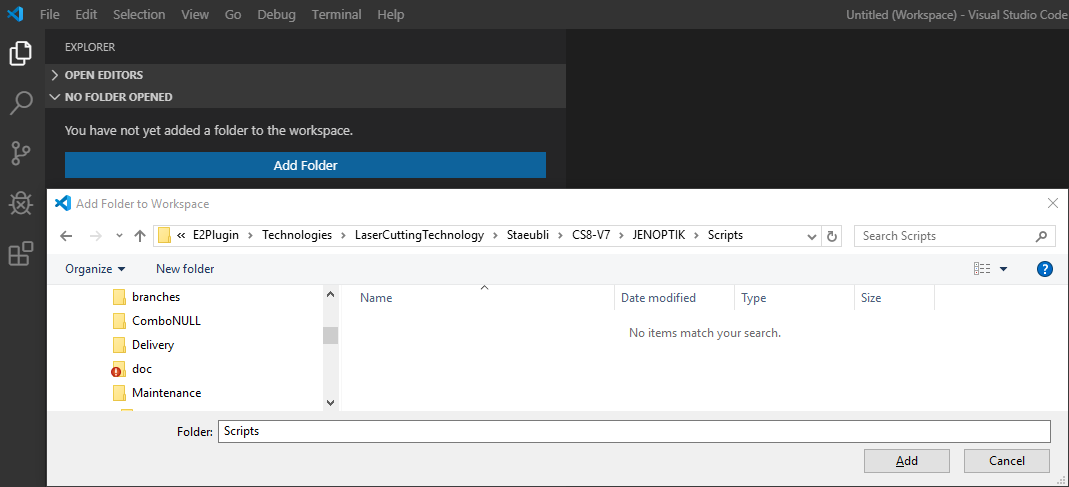Click the dialog Help question mark icon

pos(1044,269)
